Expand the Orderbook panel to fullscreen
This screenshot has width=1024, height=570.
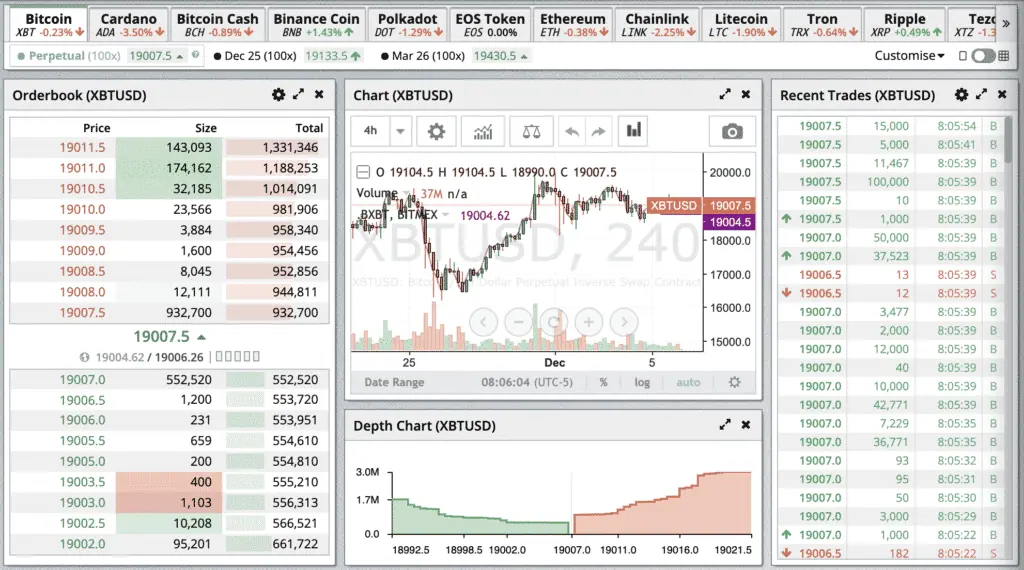point(298,94)
